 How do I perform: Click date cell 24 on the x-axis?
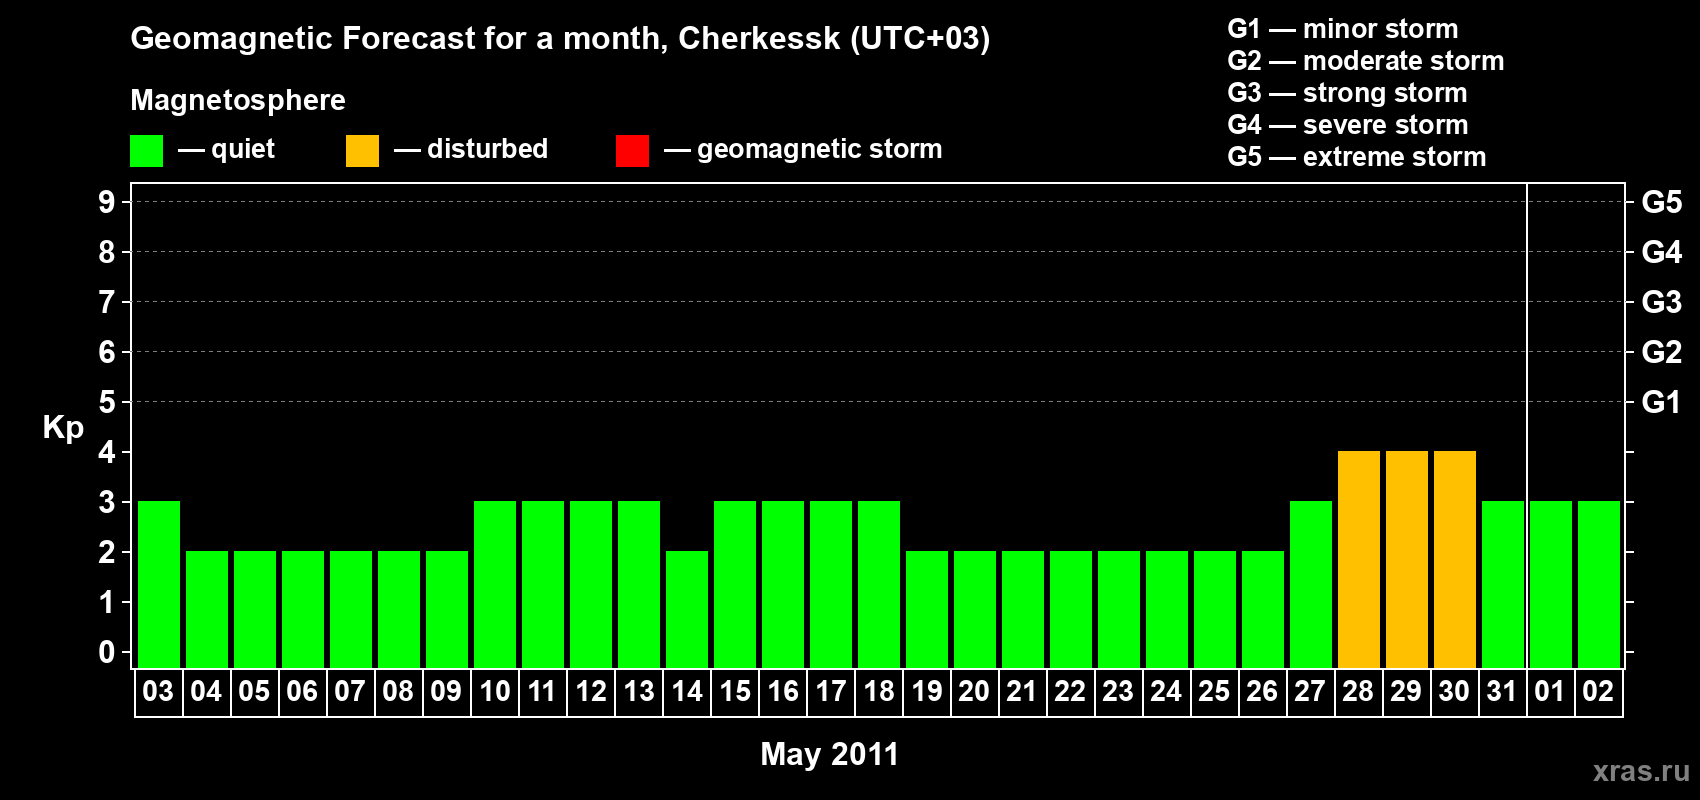click(1167, 692)
